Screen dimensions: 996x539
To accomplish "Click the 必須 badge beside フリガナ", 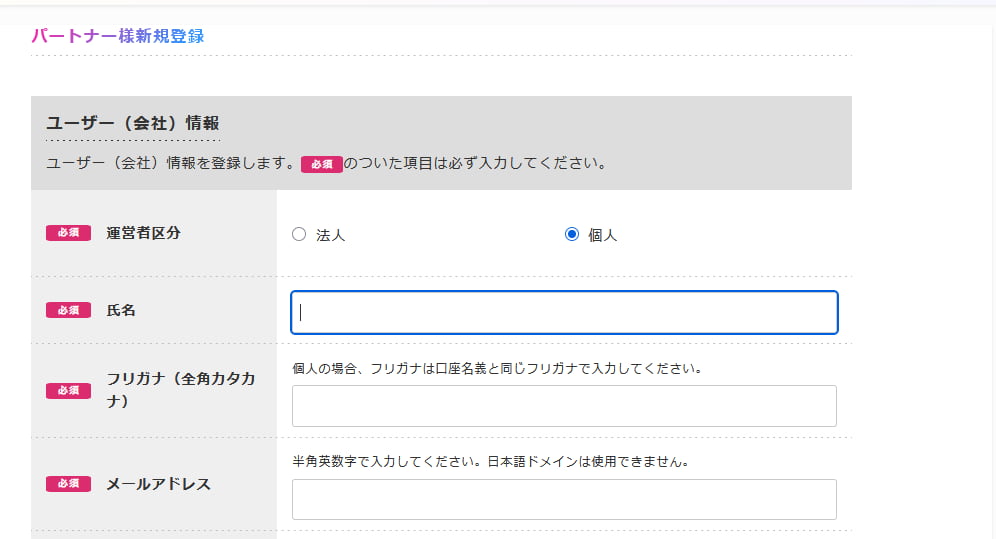I will [68, 390].
